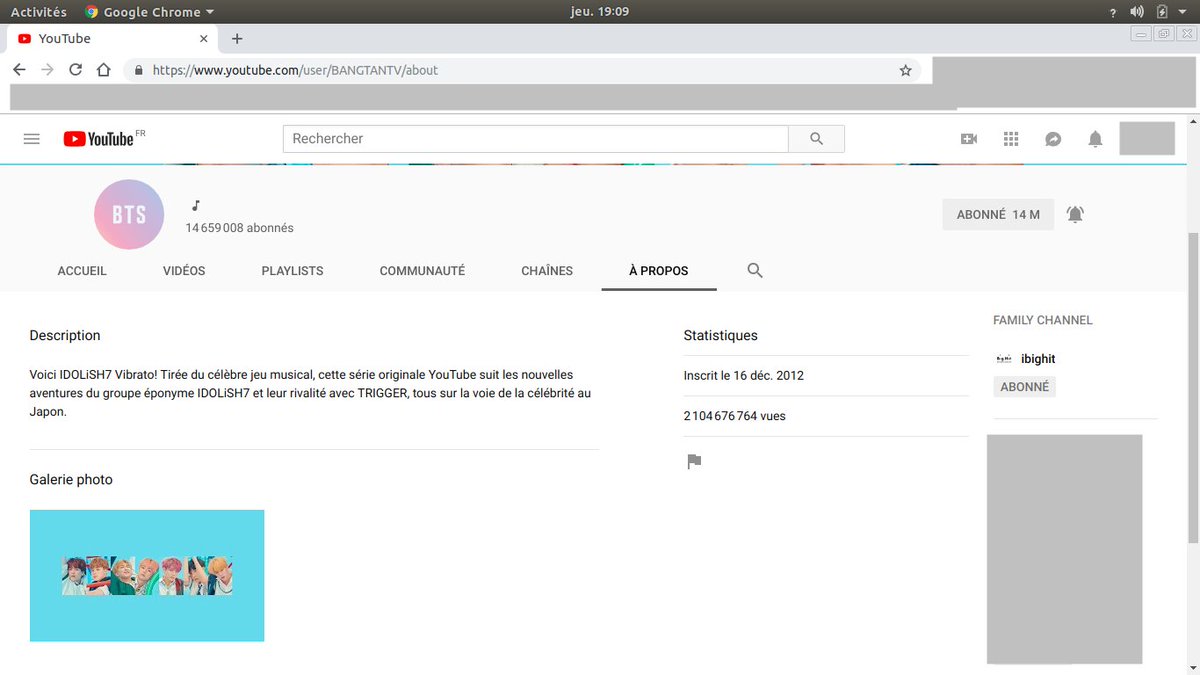This screenshot has height=675, width=1200.
Task: Open the Activités overview
Action: click(38, 12)
